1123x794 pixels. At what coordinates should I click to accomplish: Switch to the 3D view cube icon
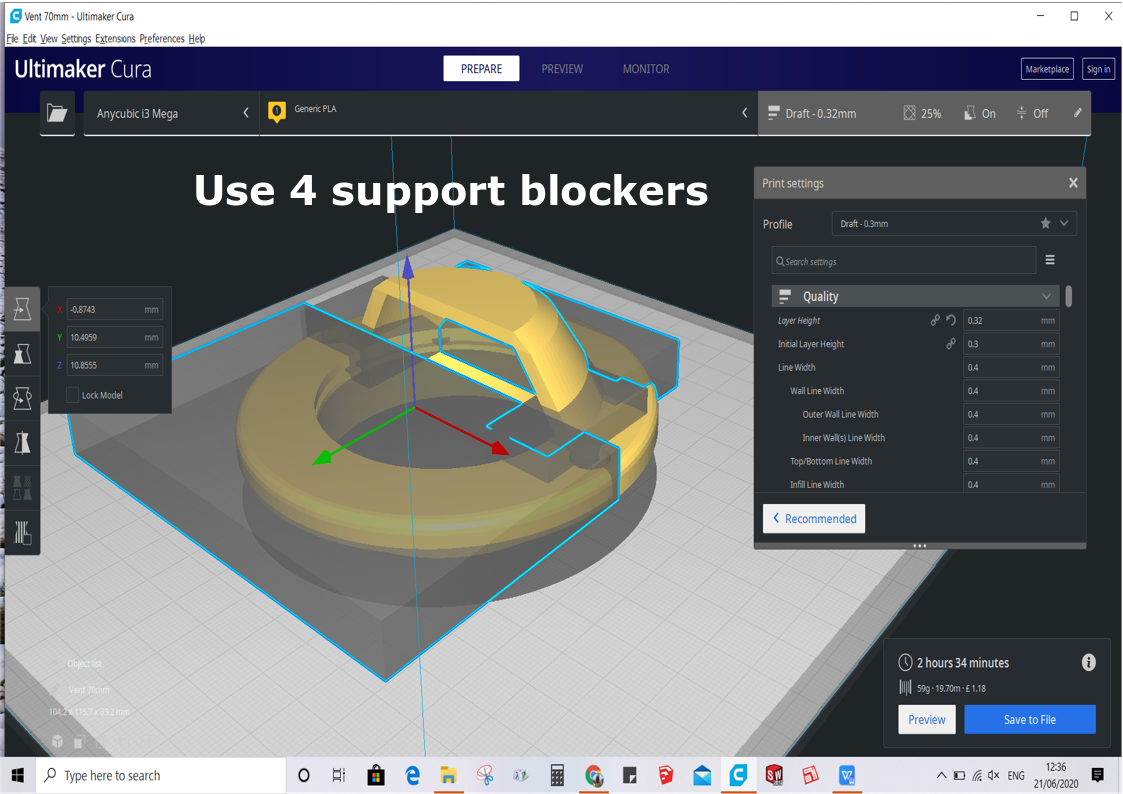(57, 741)
